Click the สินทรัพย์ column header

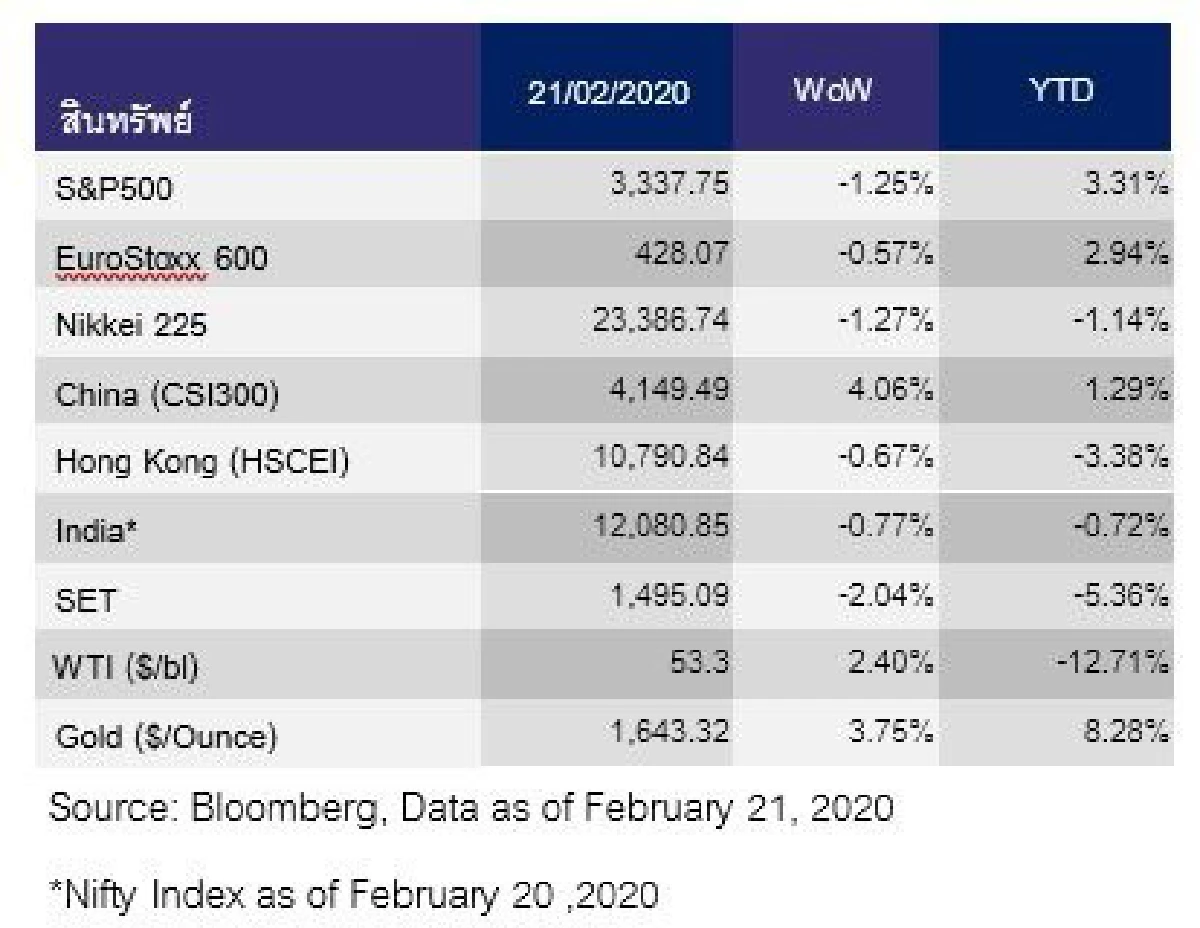click(x=127, y=123)
